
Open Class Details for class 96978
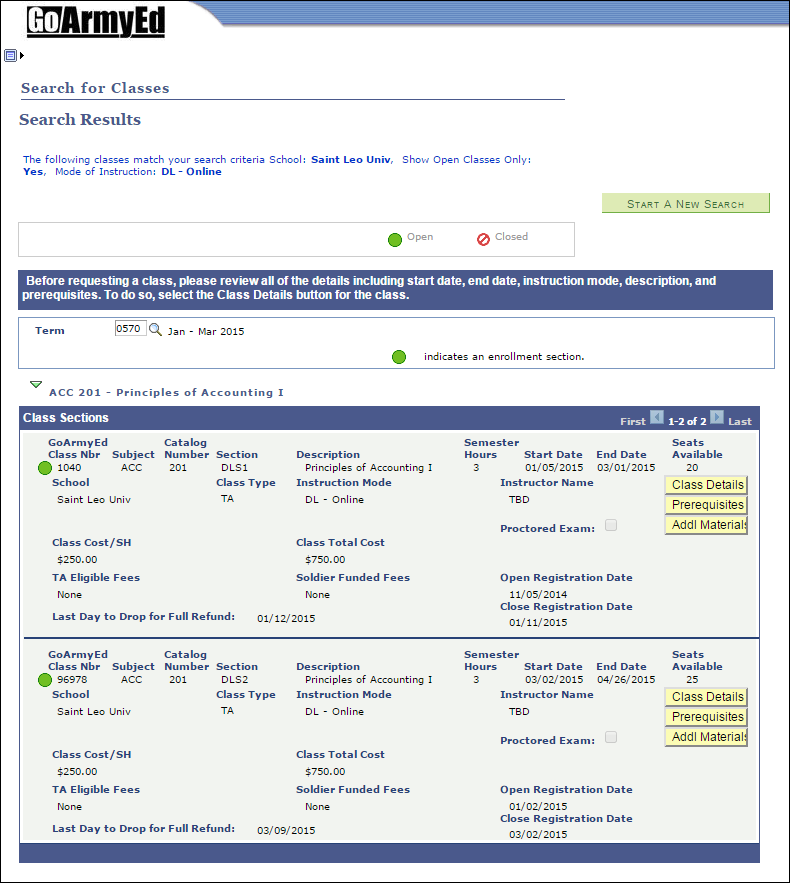click(706, 697)
